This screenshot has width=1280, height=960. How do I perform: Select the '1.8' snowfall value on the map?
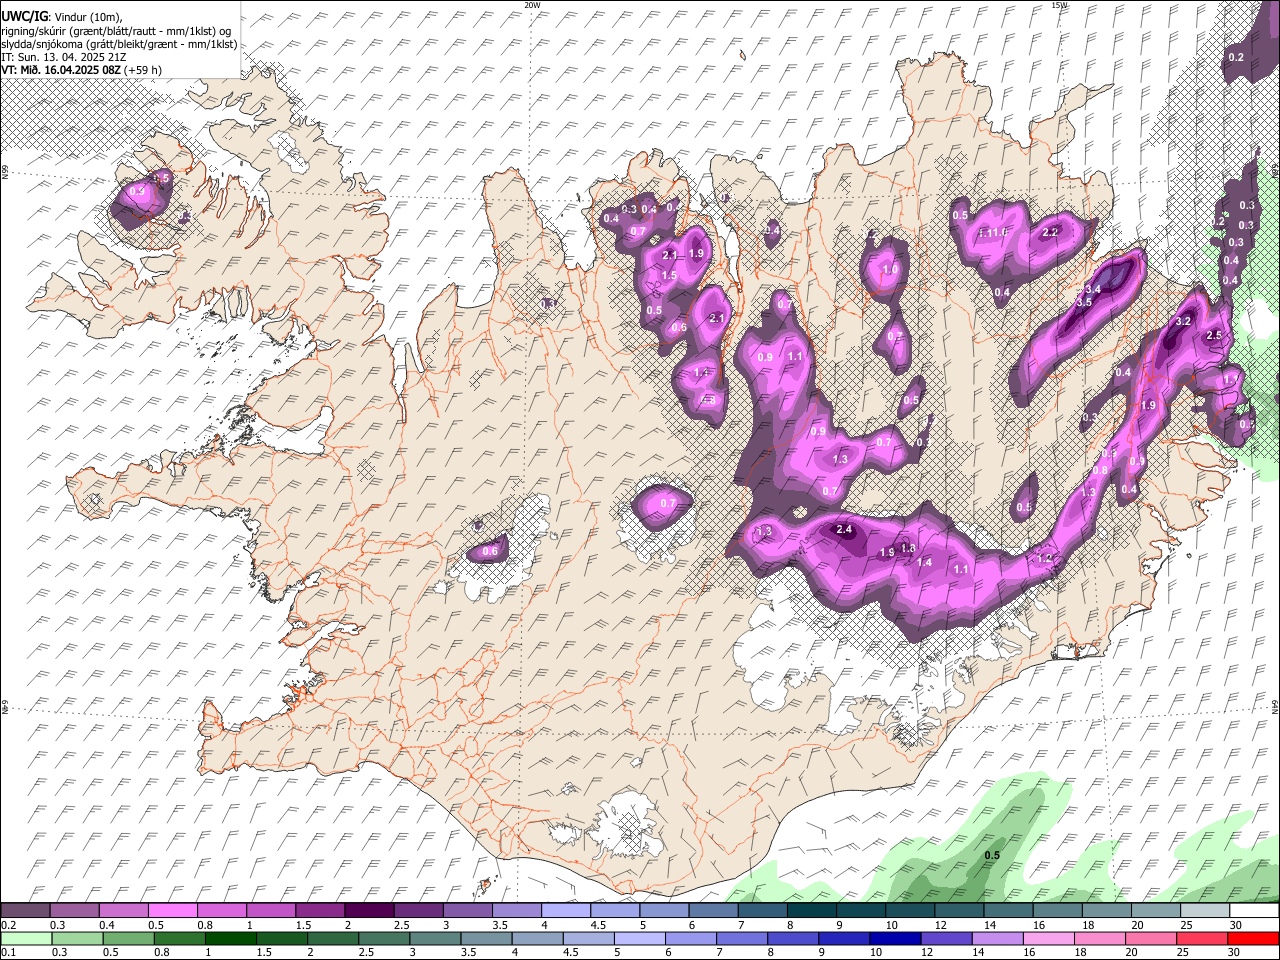point(908,548)
